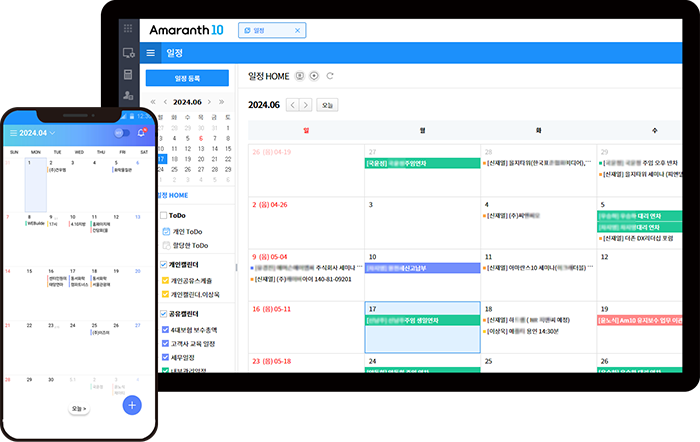The width and height of the screenshot is (700, 442).
Task: Select date 29 in mini calendar
Action: pos(228,169)
